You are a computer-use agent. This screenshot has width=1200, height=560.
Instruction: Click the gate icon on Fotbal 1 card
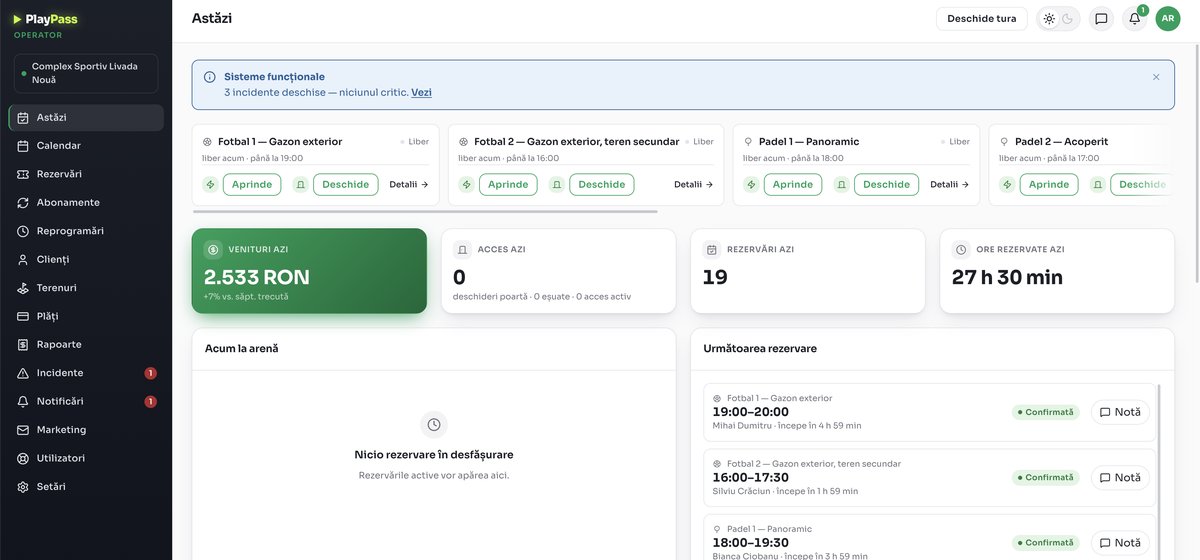pos(300,184)
